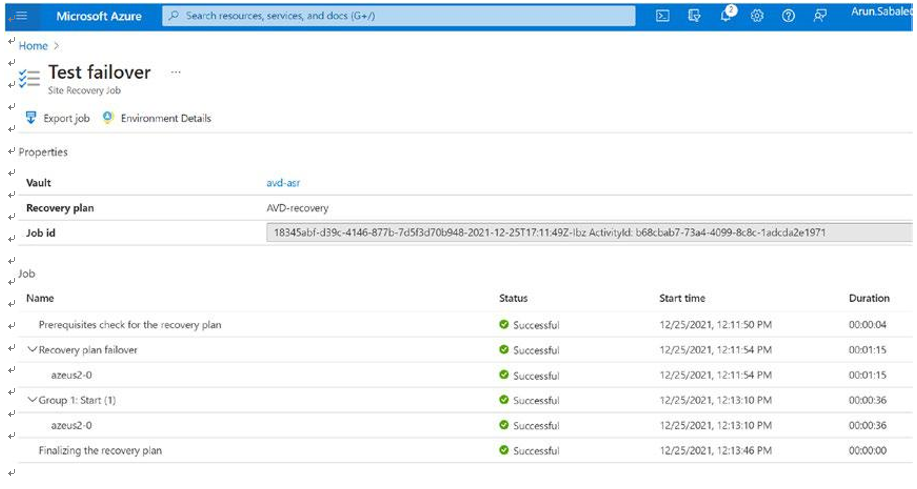
Task: Open the Arun.Sabale account menu
Action: click(x=881, y=12)
